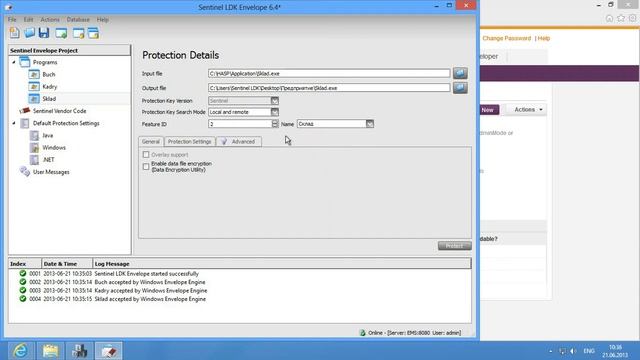Click the Java settings icon
This screenshot has height=360, width=640.
(35, 135)
